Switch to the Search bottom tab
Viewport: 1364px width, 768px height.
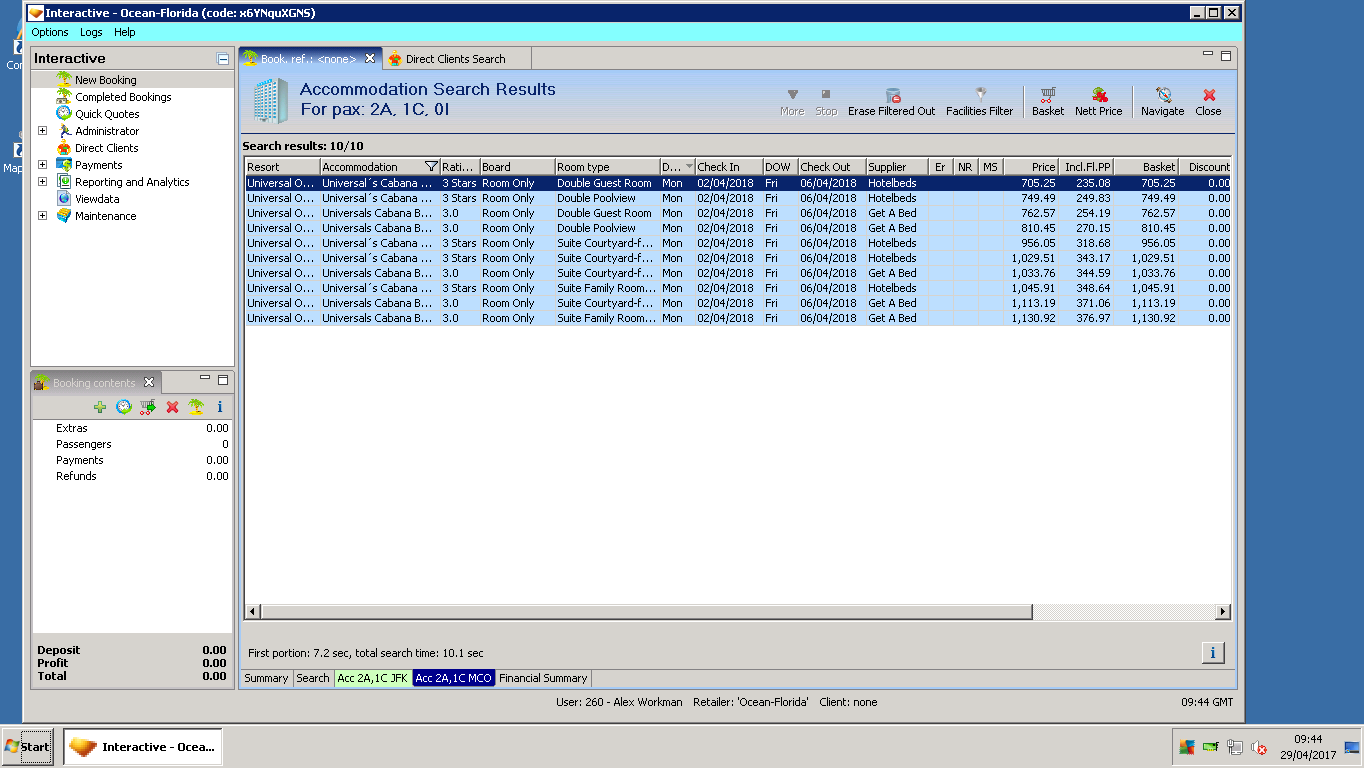(x=313, y=678)
